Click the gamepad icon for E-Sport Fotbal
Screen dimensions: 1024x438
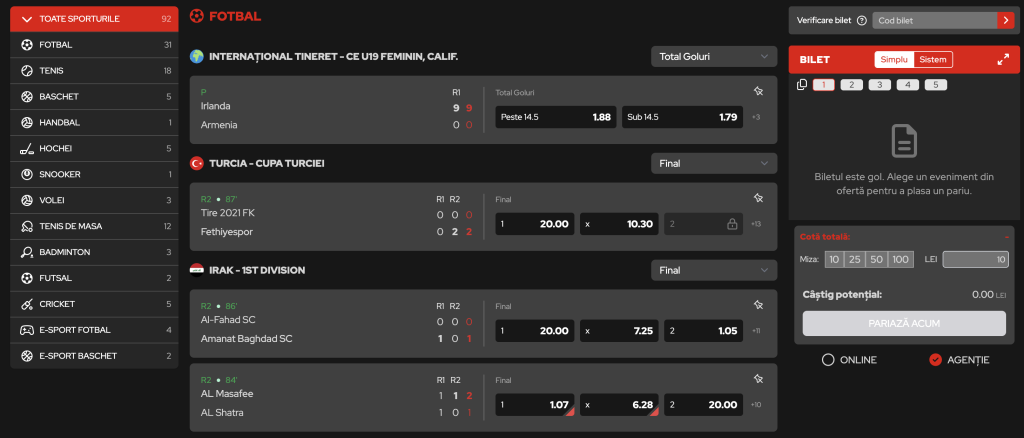pos(27,330)
